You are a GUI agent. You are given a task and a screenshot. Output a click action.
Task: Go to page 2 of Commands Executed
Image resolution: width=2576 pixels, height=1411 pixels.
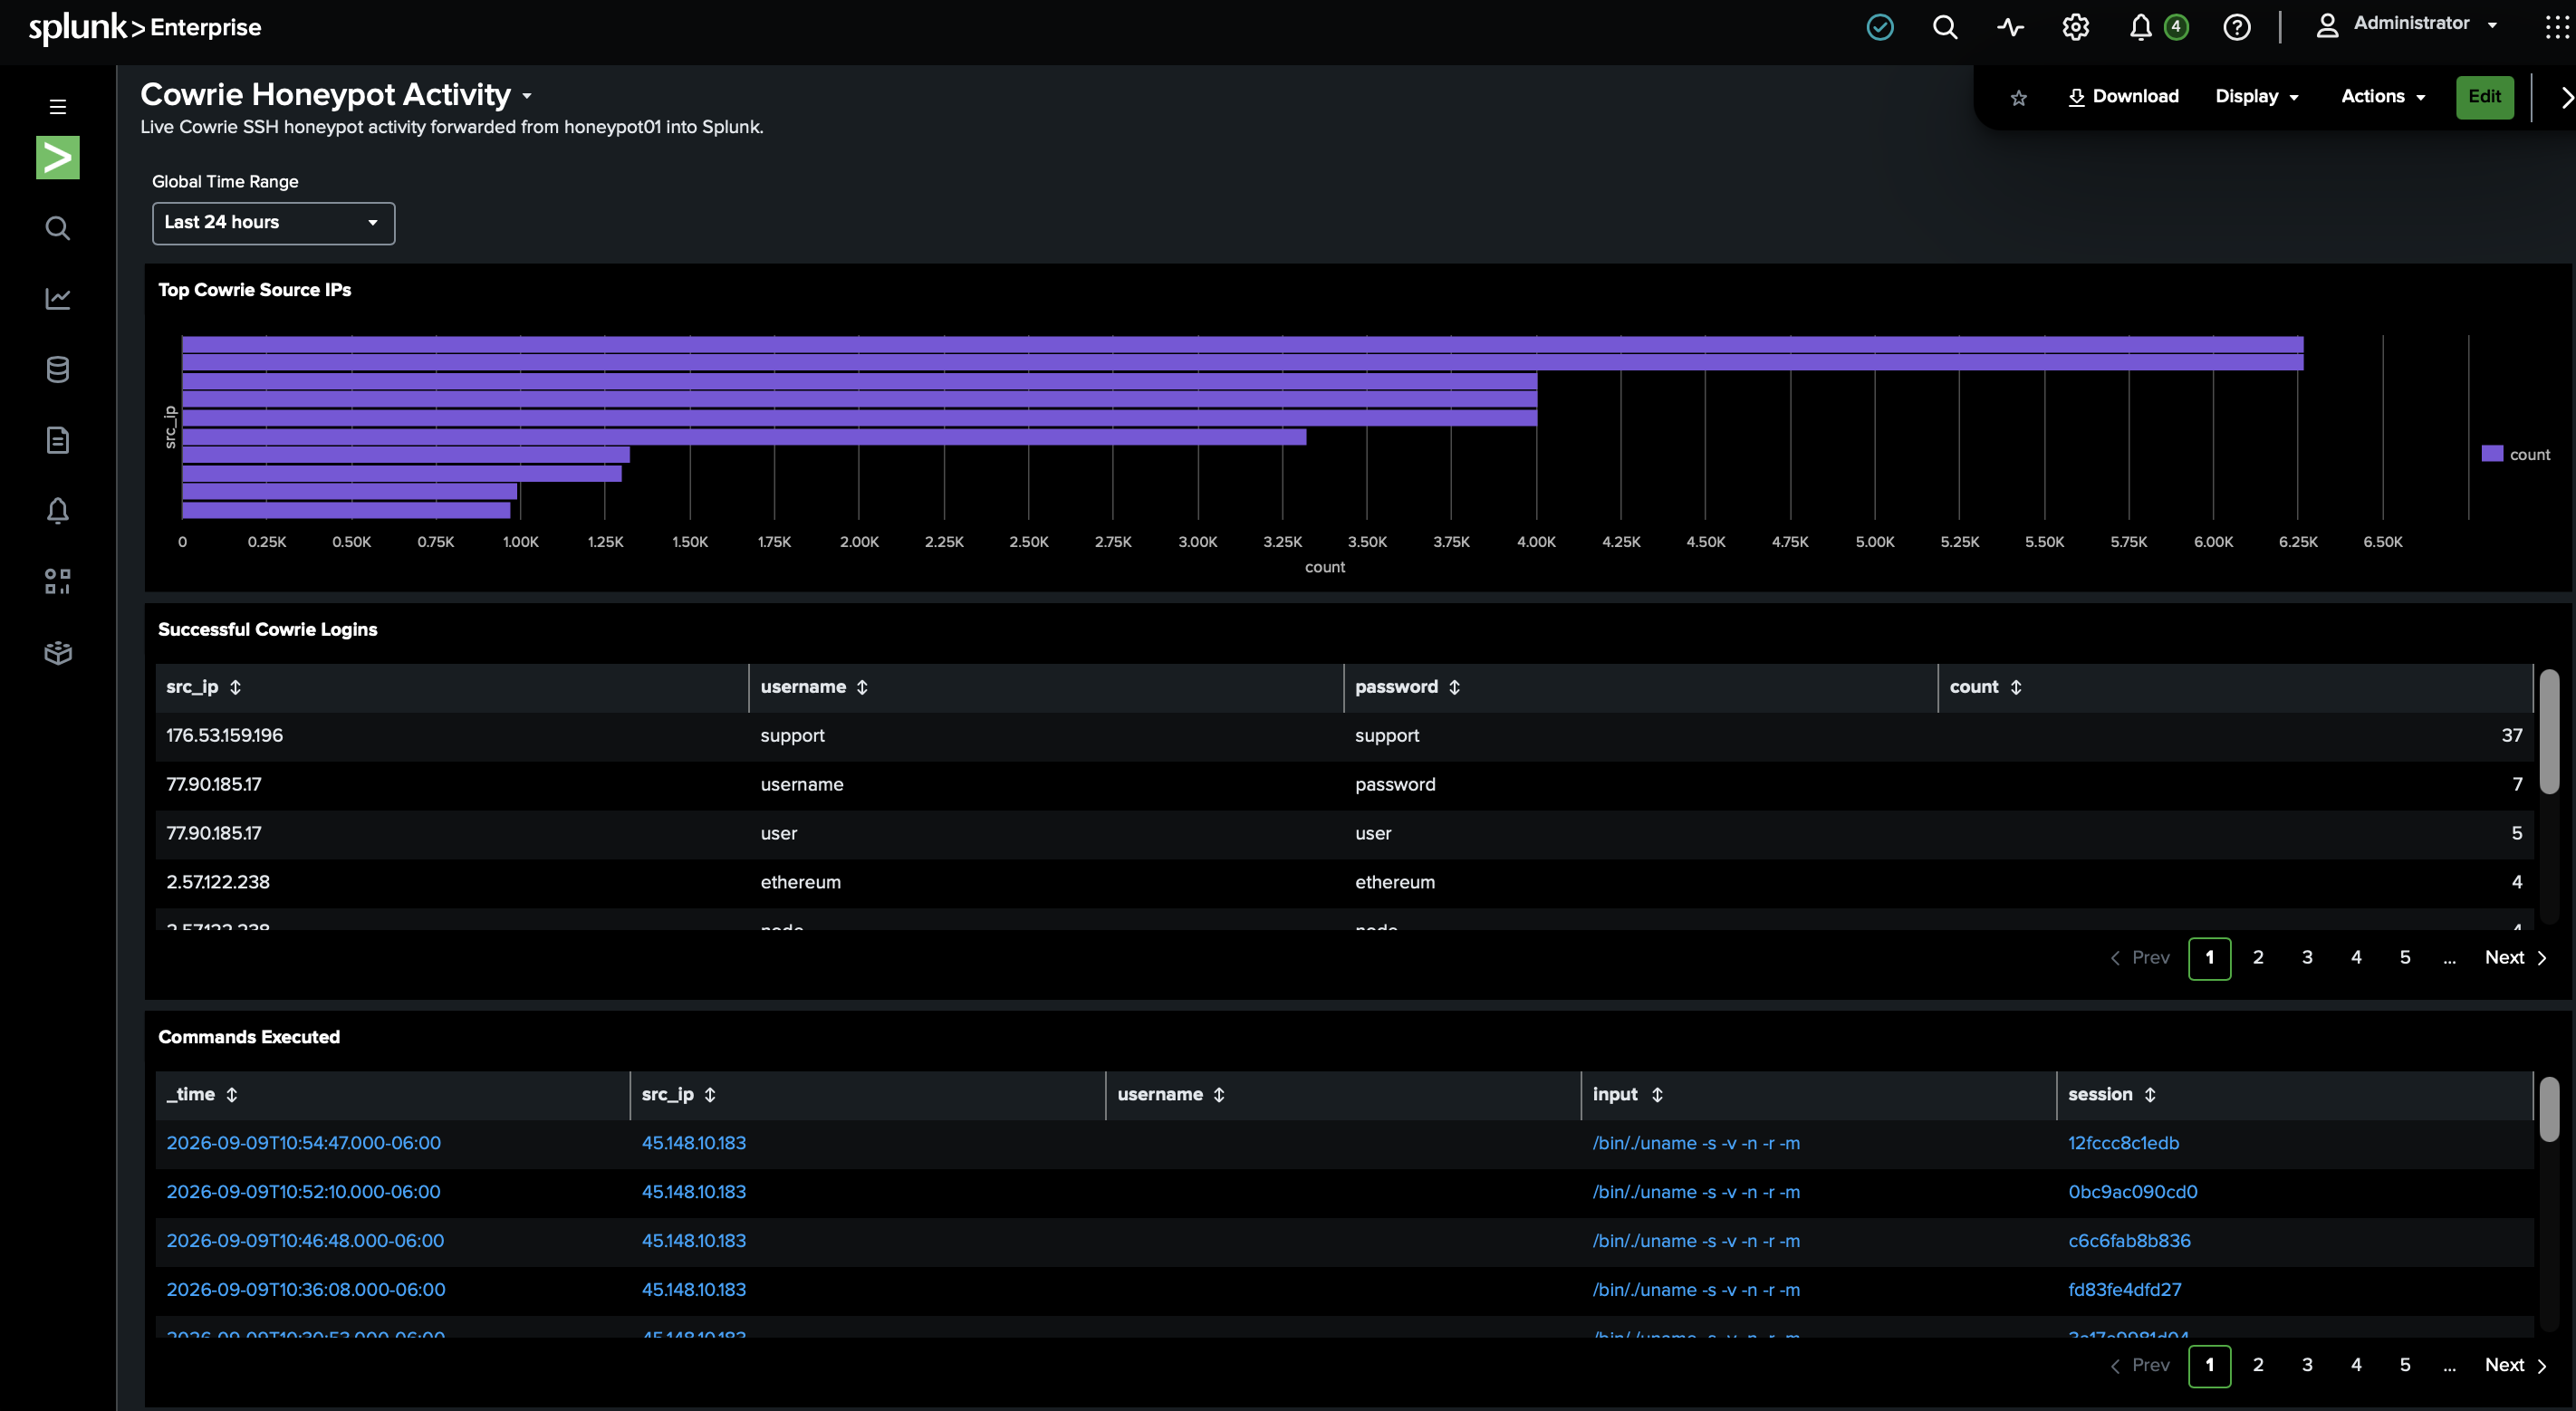pyautogui.click(x=2258, y=1365)
